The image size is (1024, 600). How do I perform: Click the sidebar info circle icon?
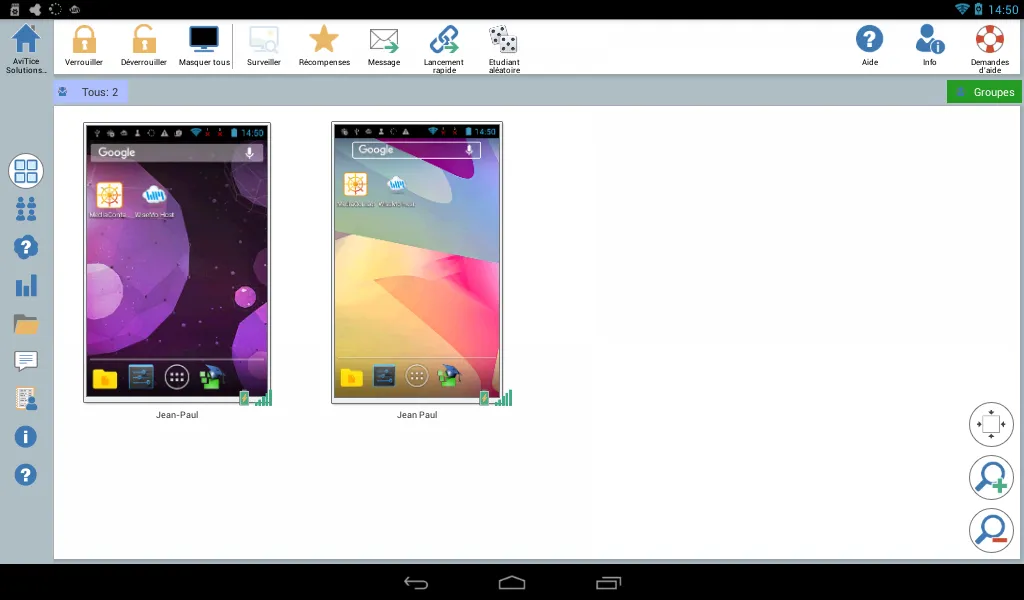(x=25, y=437)
